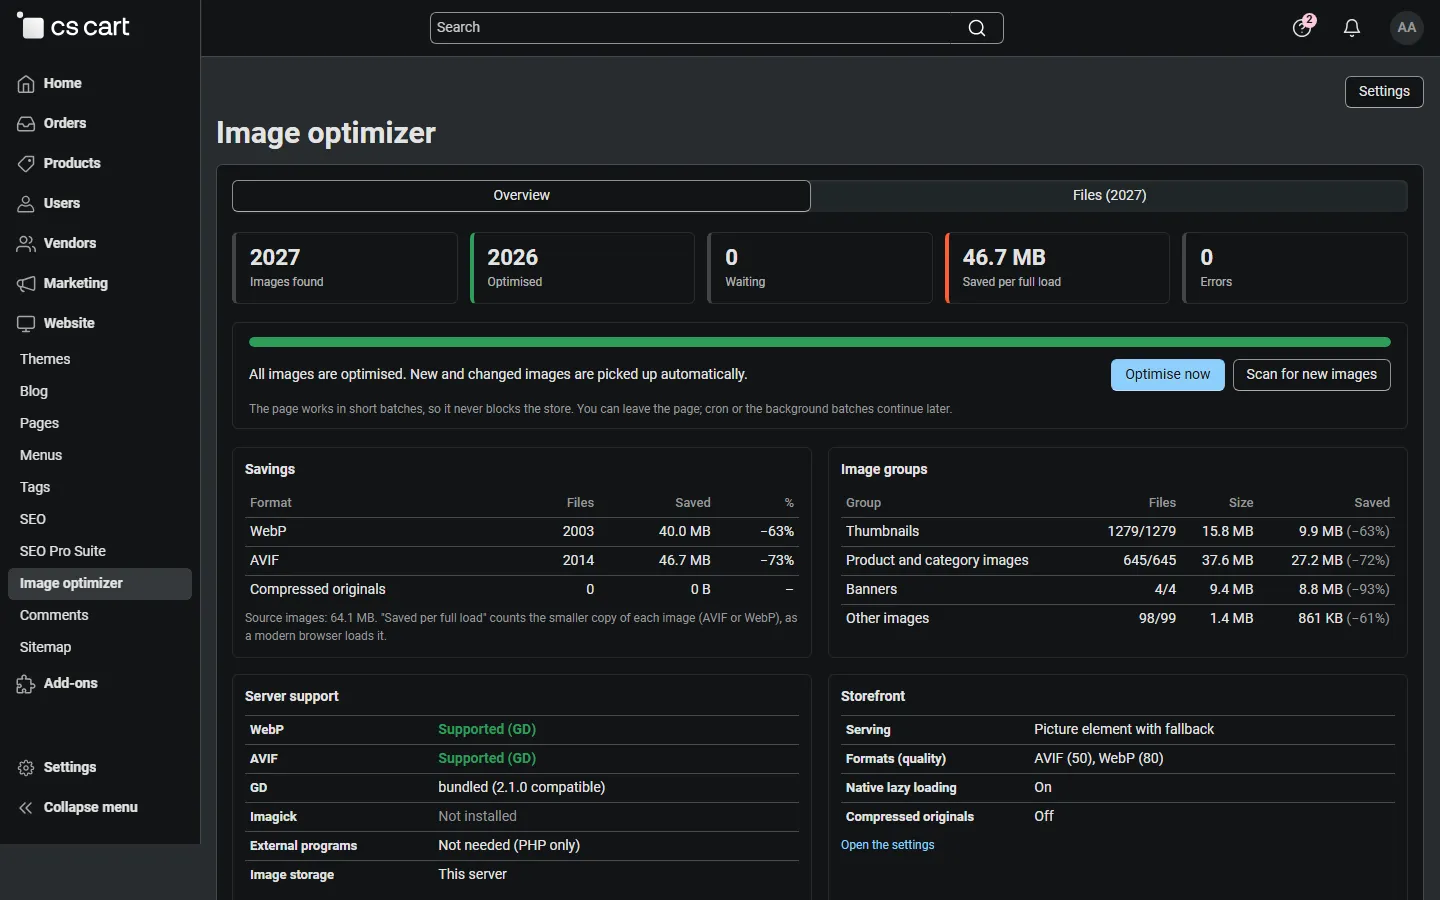Click the search magnifier icon
The width and height of the screenshot is (1440, 900).
point(977,28)
